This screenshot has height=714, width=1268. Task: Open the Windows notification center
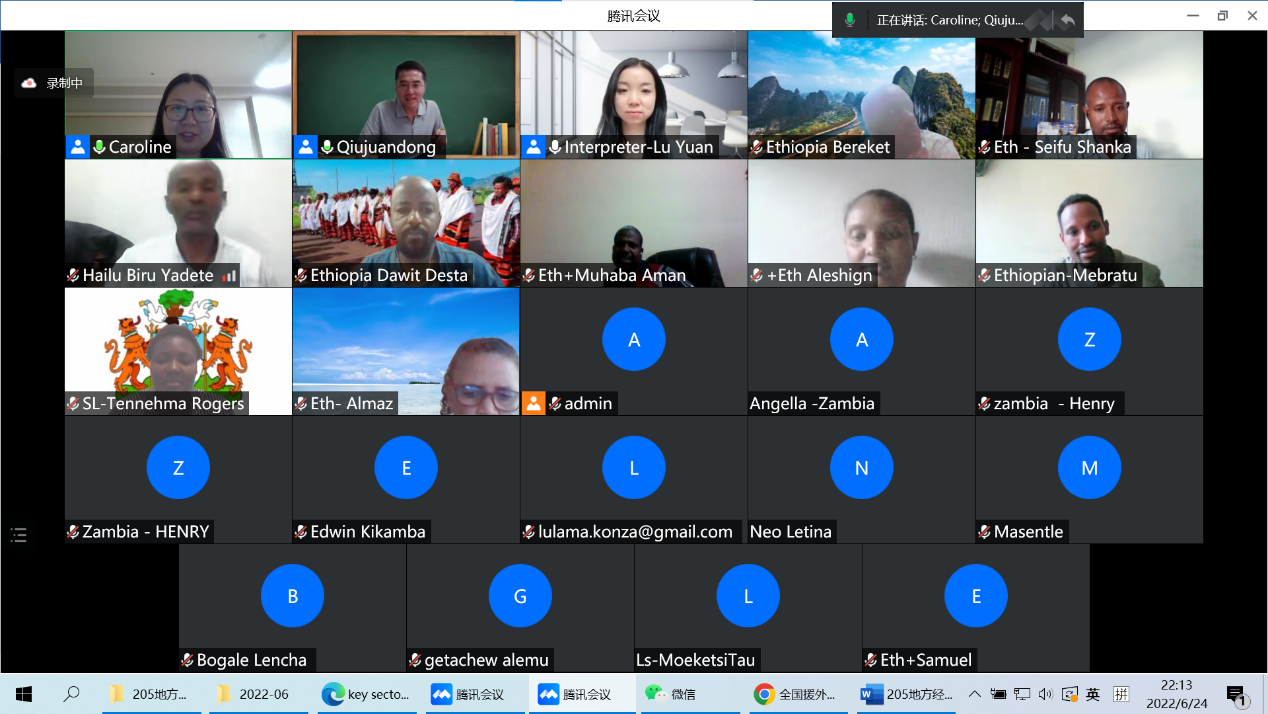click(1236, 695)
